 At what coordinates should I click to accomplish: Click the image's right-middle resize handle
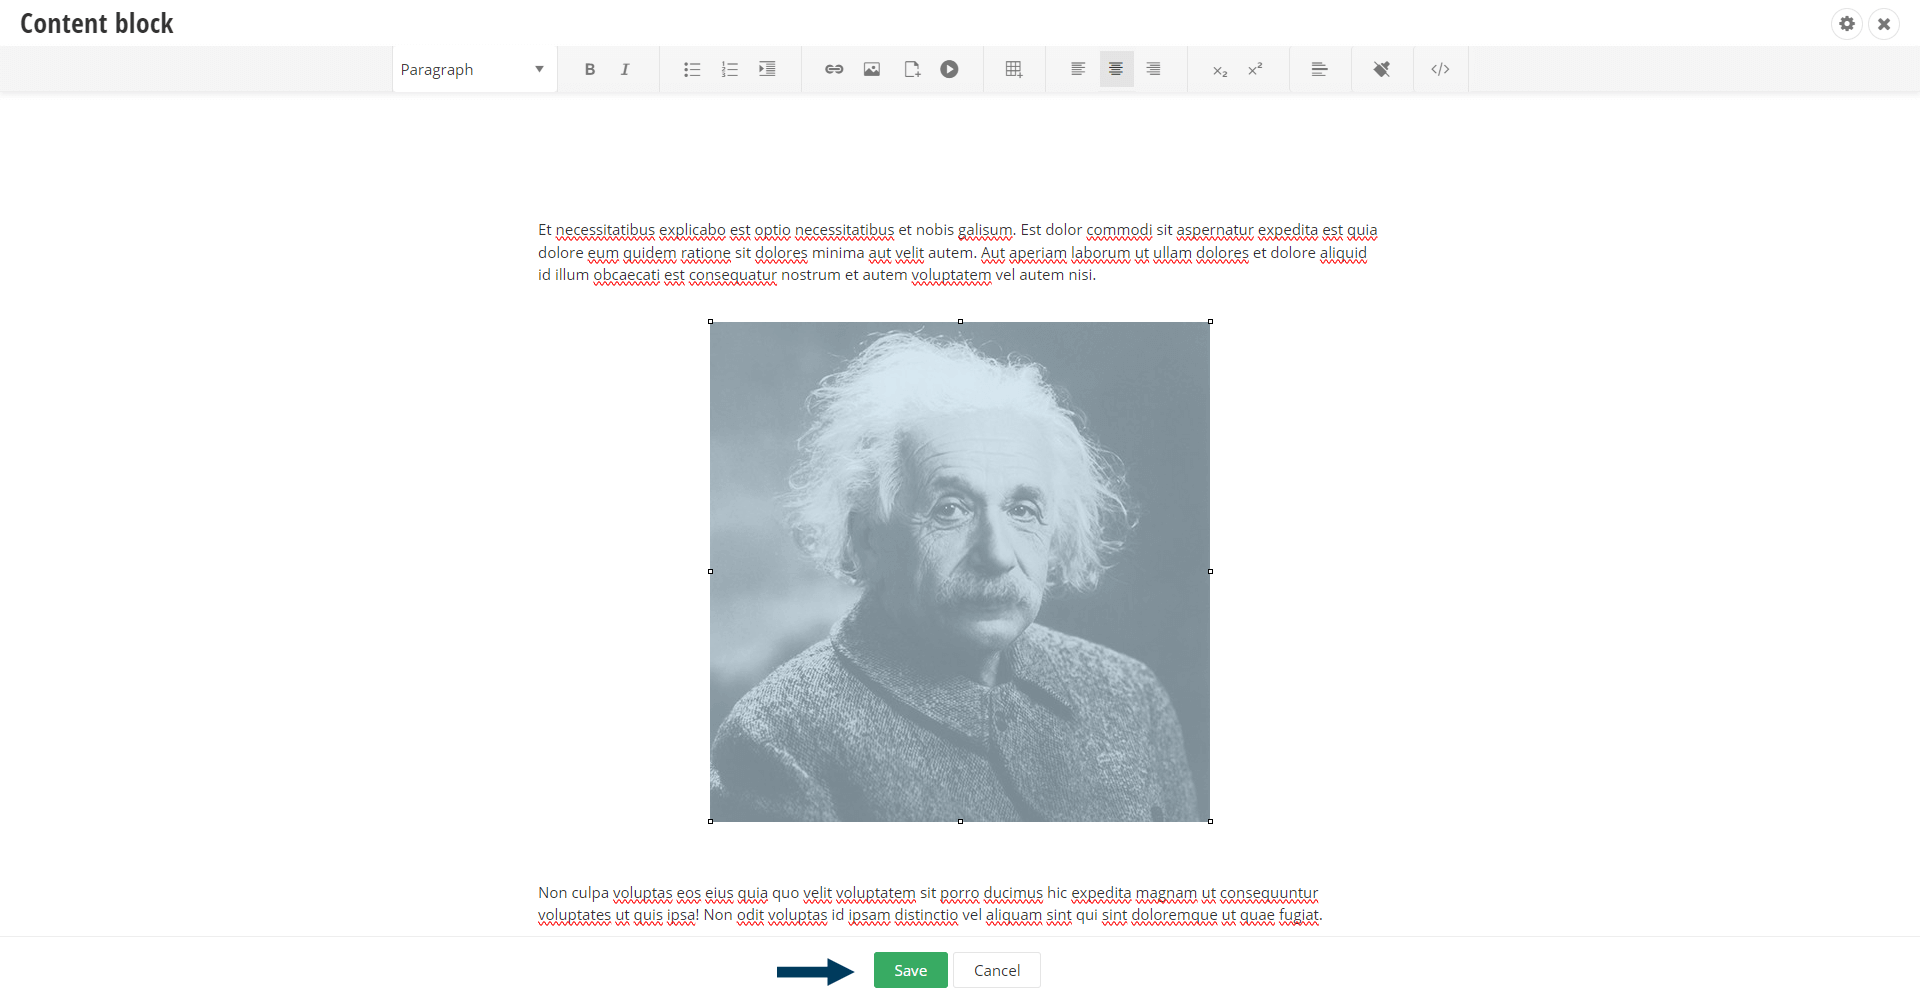pos(1210,572)
